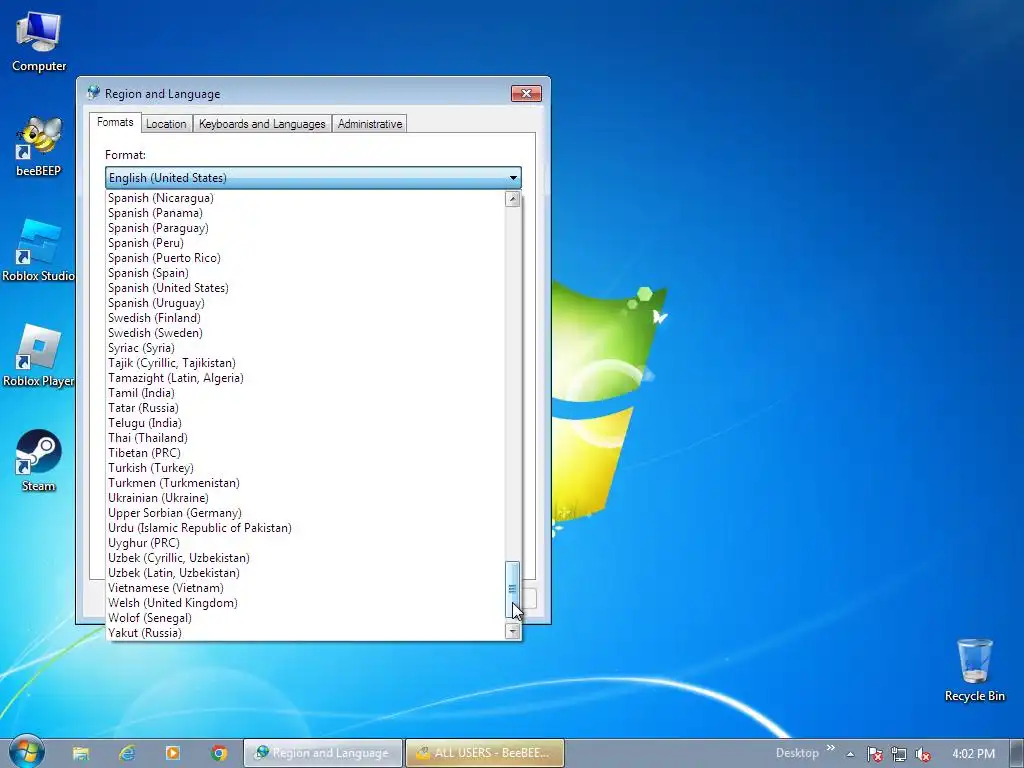1024x768 pixels.
Task: Choose Turkmen (Turkmenistan) format
Action: click(x=306, y=483)
